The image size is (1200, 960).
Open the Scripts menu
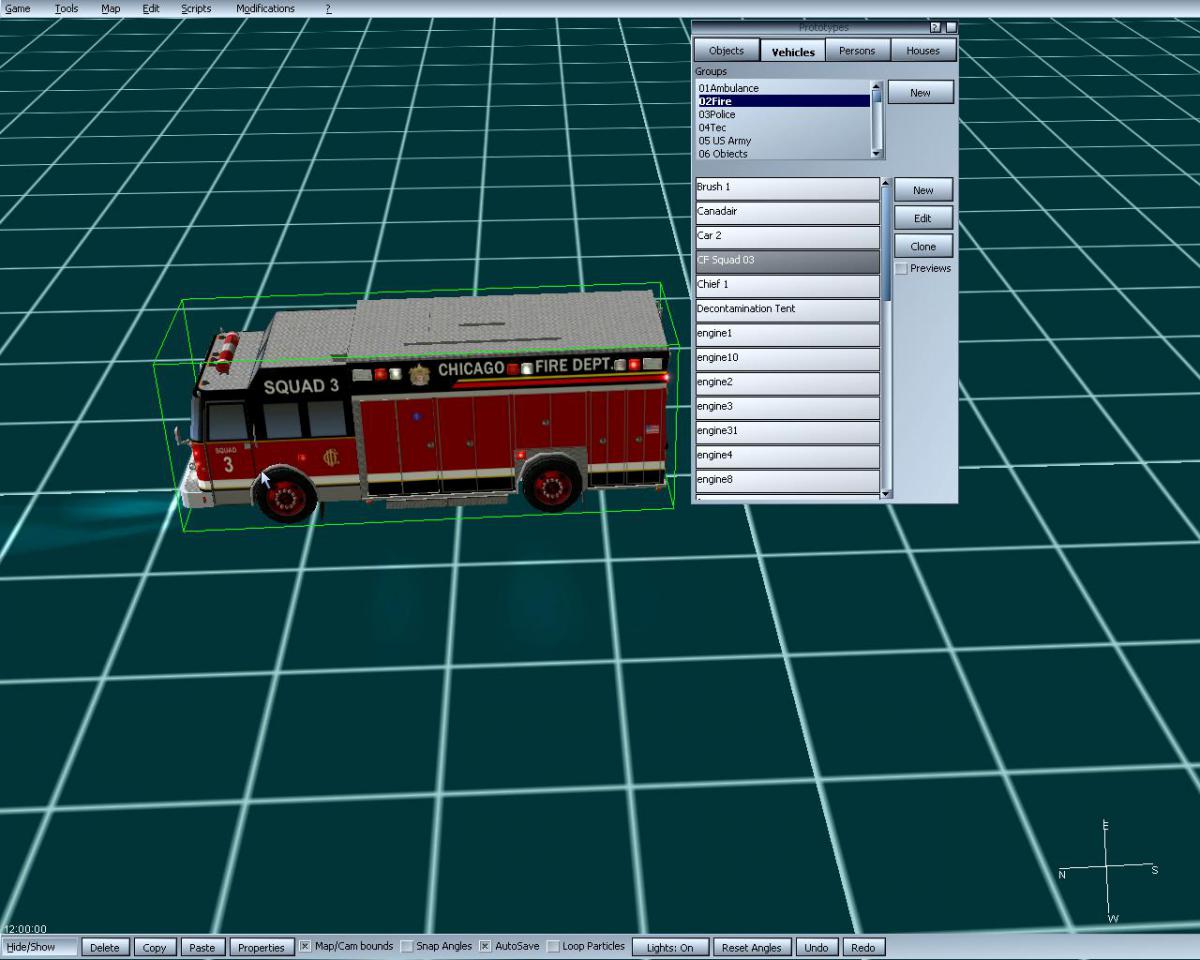pyautogui.click(x=196, y=8)
